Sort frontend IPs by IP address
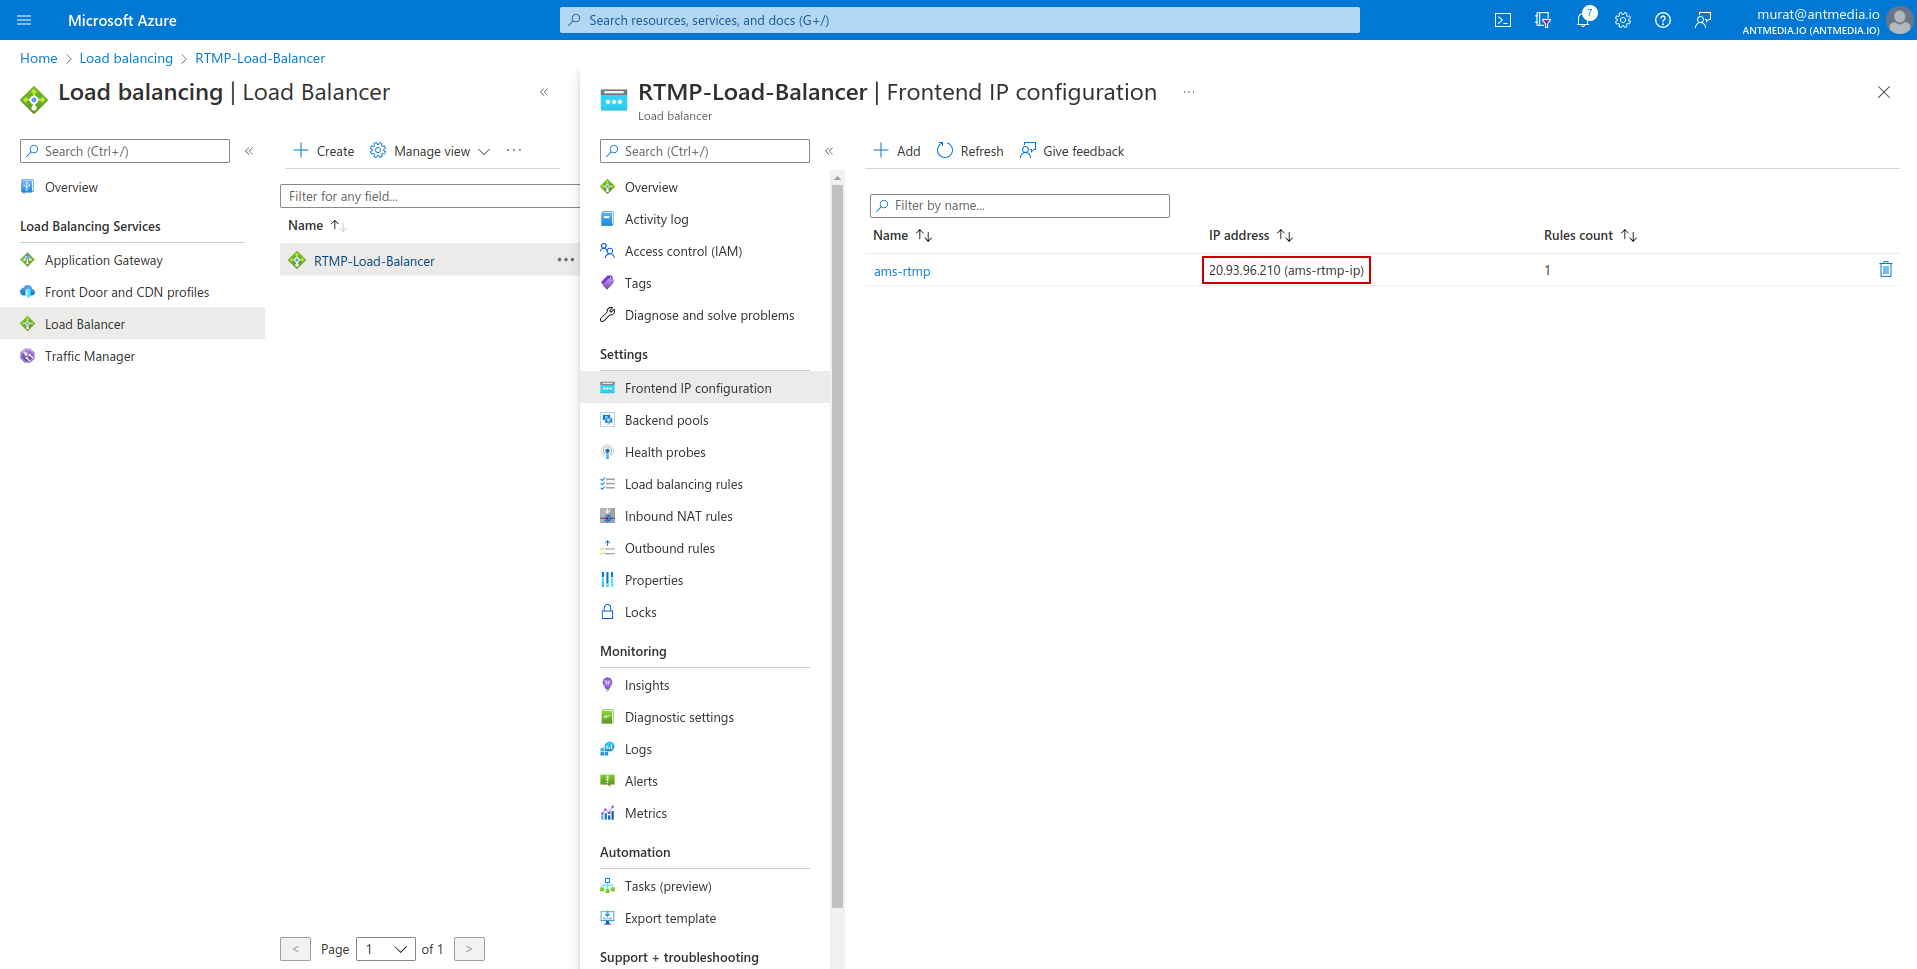This screenshot has width=1917, height=969. [1251, 235]
